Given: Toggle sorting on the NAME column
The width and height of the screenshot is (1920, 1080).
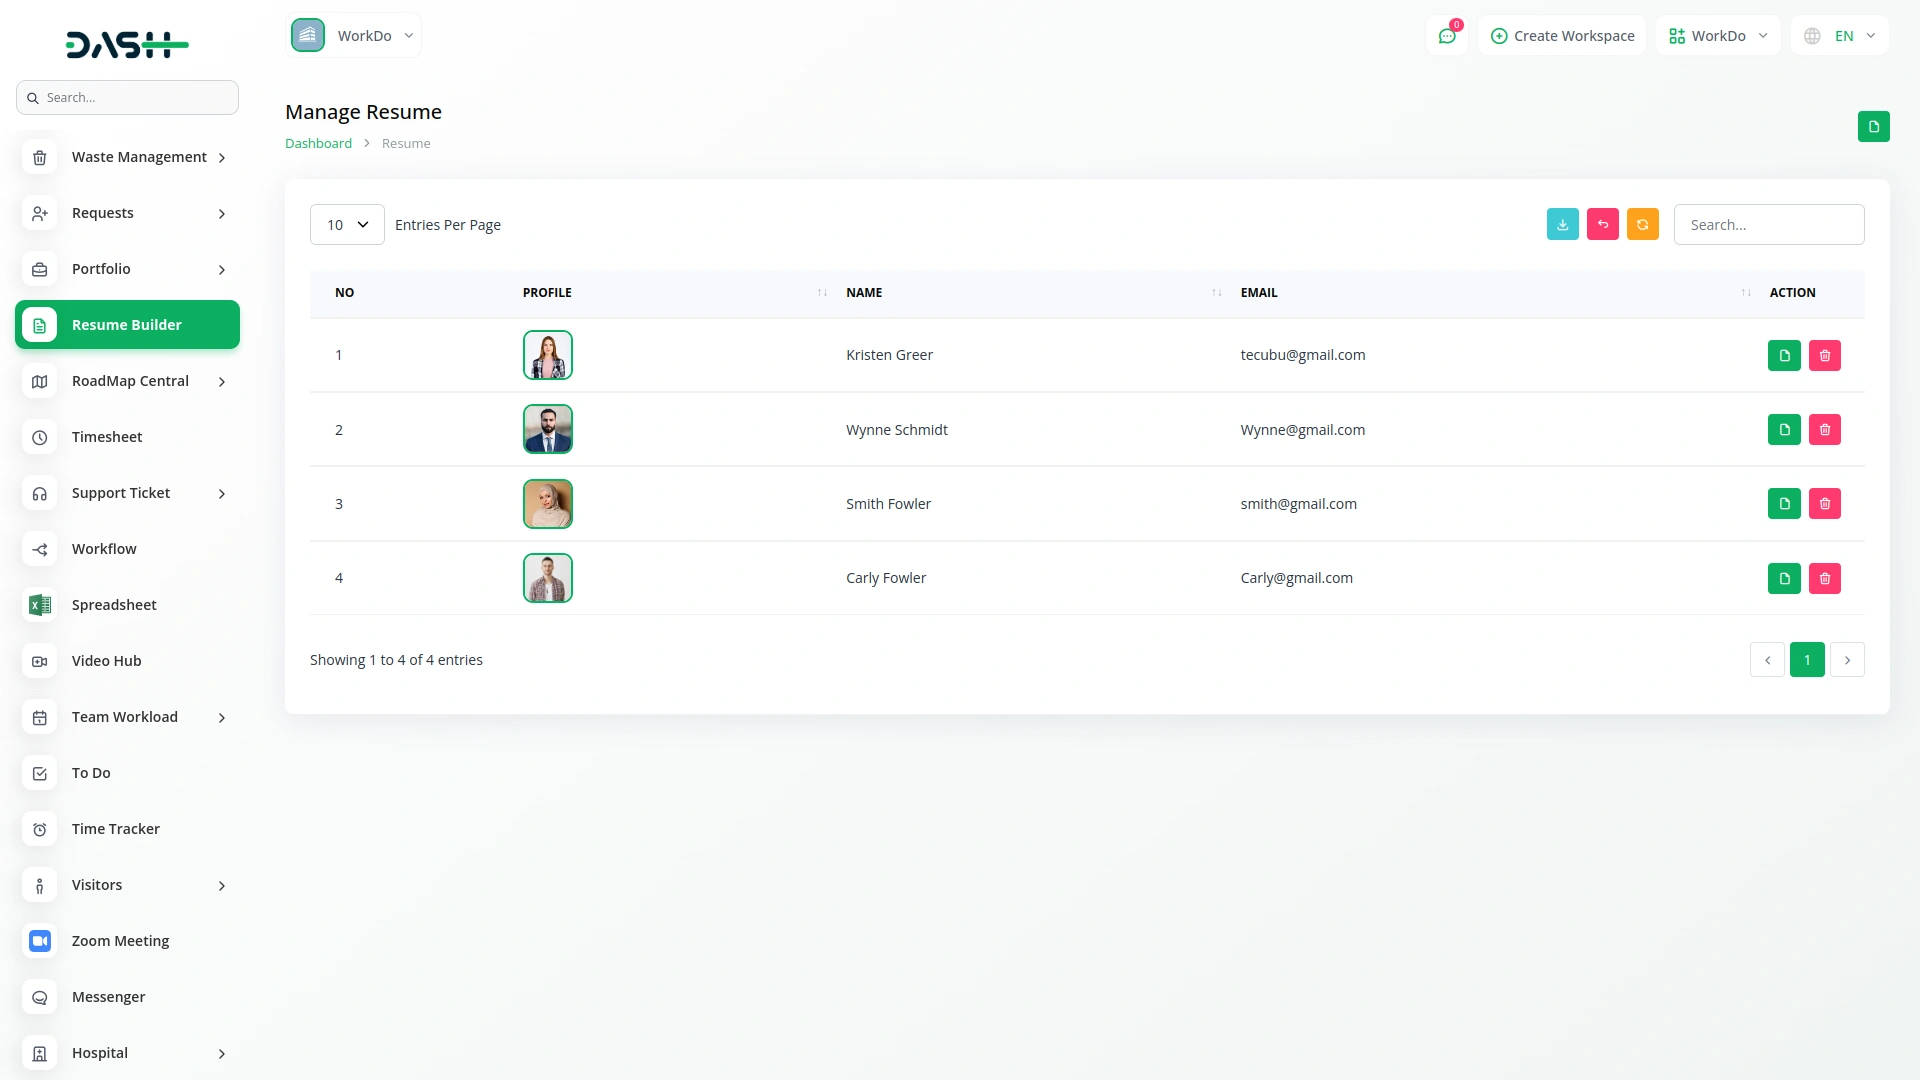Looking at the screenshot, I should click(1216, 292).
